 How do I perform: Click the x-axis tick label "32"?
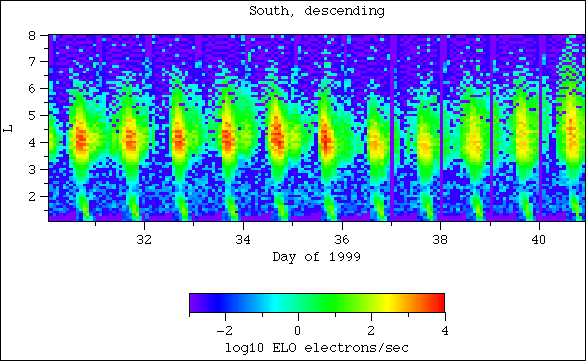coord(144,240)
